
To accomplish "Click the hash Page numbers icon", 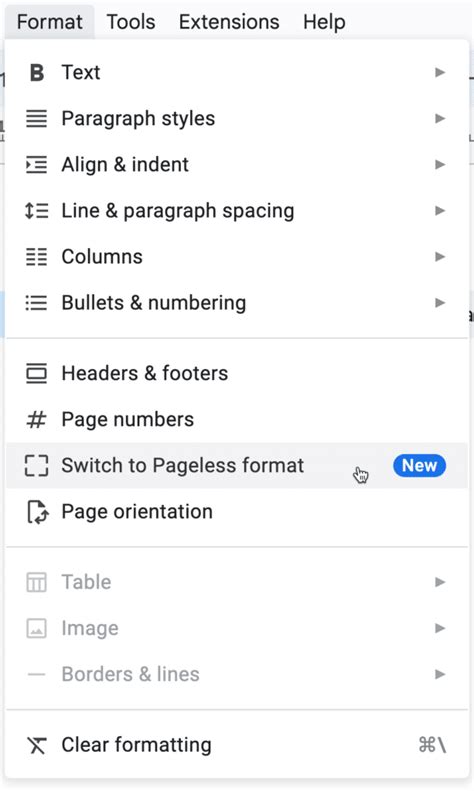I will 36,419.
